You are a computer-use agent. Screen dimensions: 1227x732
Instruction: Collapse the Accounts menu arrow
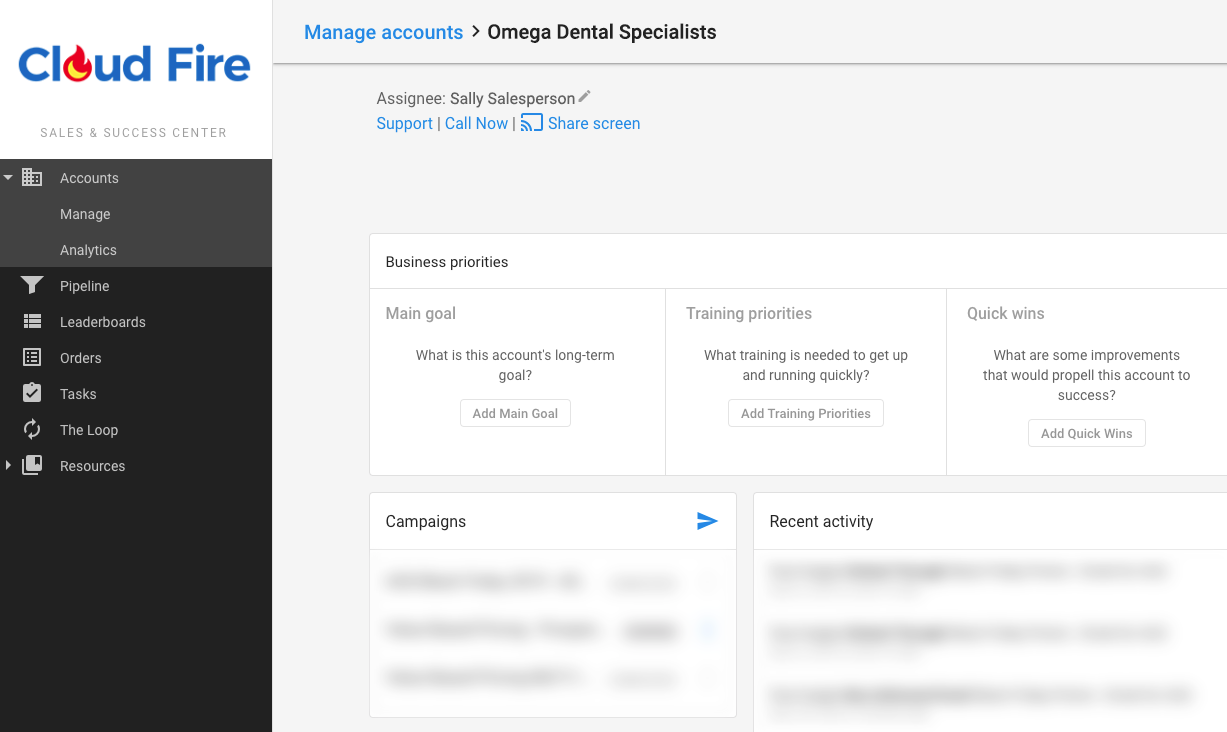click(8, 178)
